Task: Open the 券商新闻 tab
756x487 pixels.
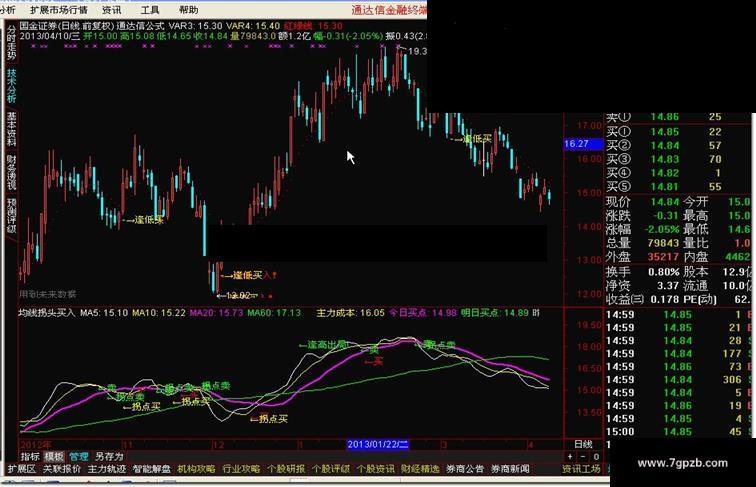Action: coord(510,469)
